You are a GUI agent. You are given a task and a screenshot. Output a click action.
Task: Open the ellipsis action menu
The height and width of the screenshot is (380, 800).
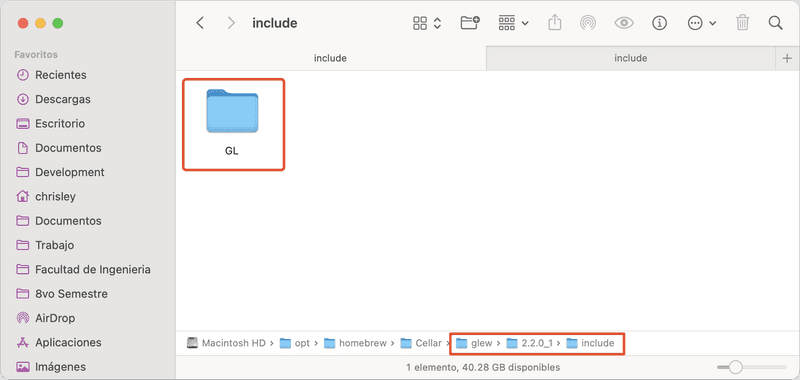pos(702,23)
